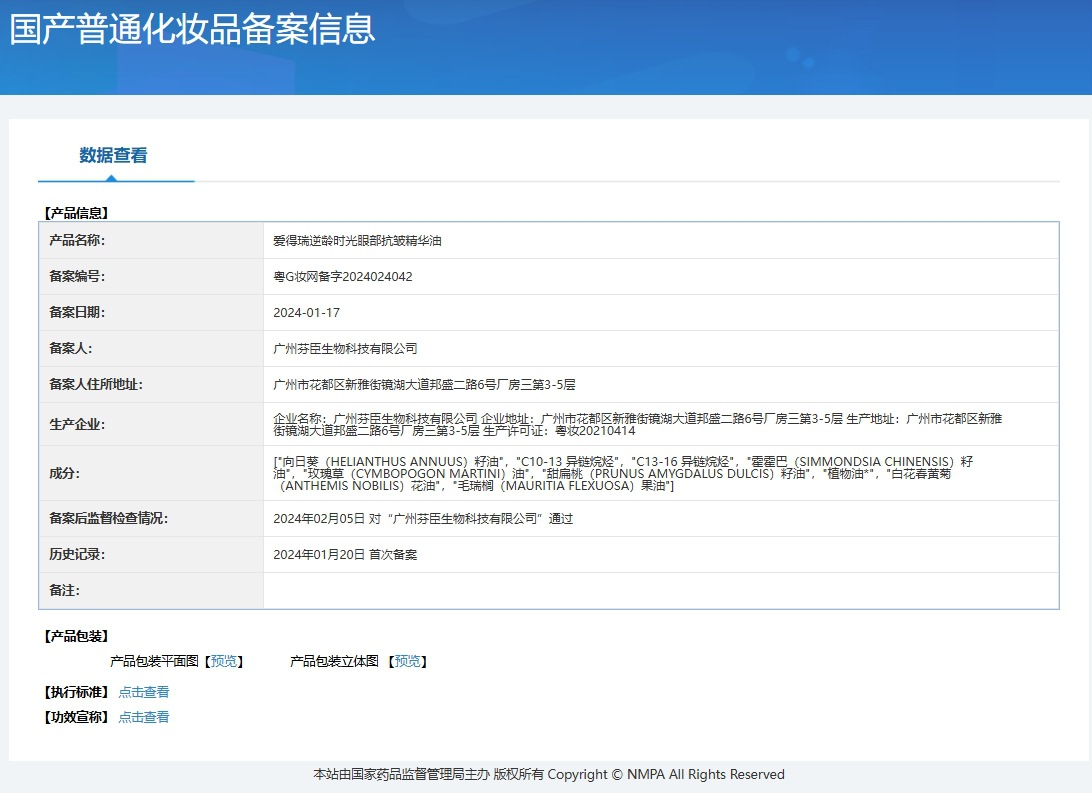Click the 产品名称 label

pyautogui.click(x=77, y=240)
